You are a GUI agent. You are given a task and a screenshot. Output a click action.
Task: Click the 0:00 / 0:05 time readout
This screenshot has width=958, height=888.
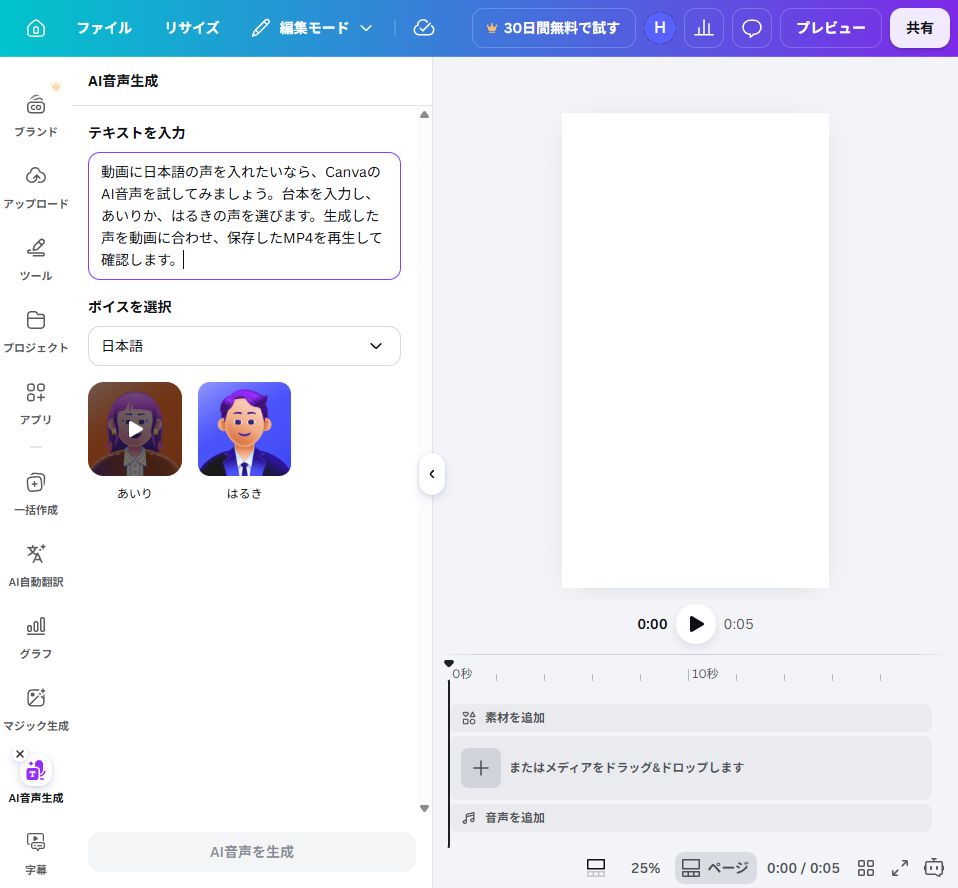[803, 868]
